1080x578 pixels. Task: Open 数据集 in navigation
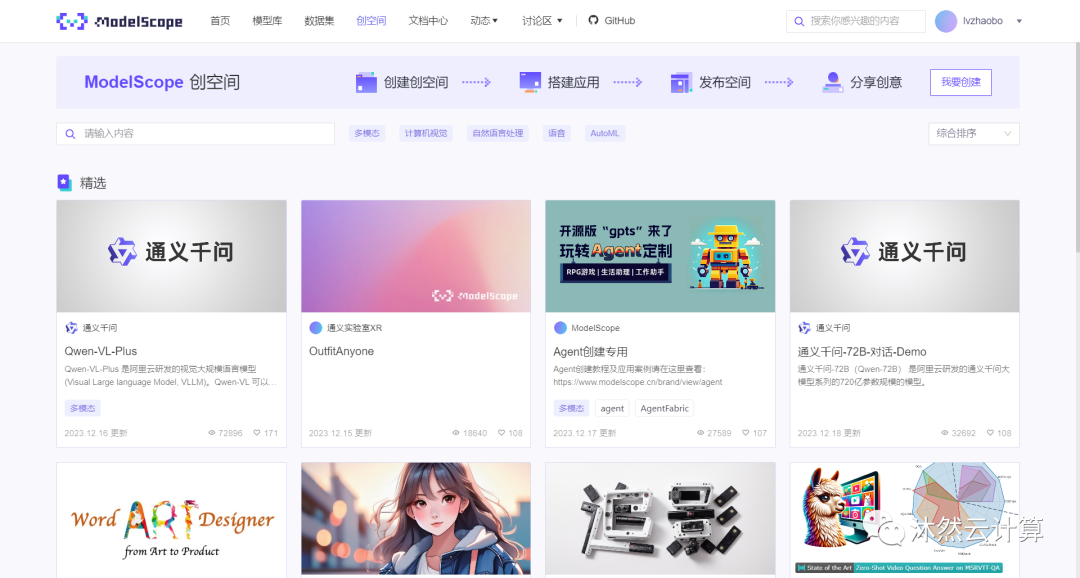coord(319,21)
